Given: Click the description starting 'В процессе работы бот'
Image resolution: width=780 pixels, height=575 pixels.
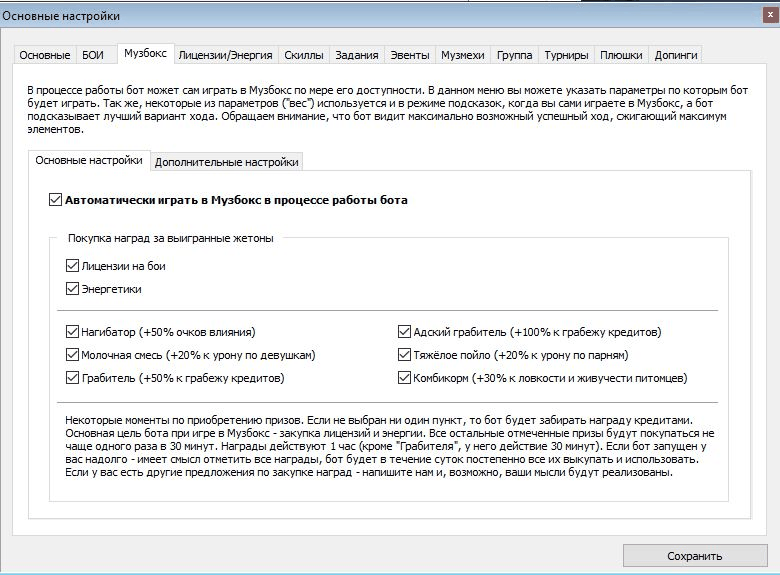Looking at the screenshot, I should 388,110.
